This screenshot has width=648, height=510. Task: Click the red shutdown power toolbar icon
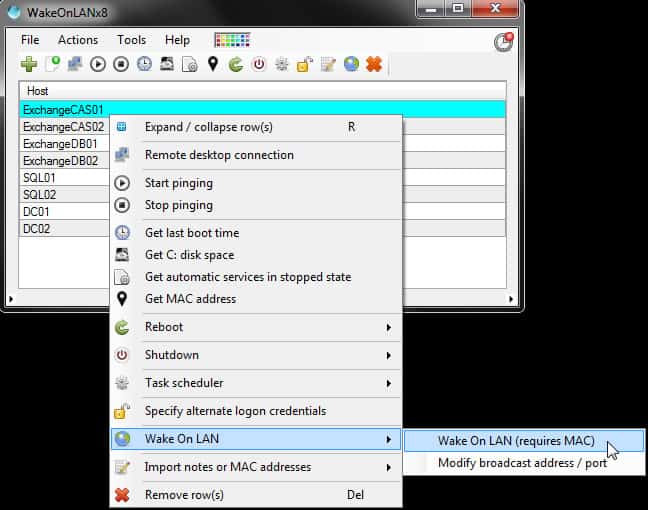(x=259, y=64)
